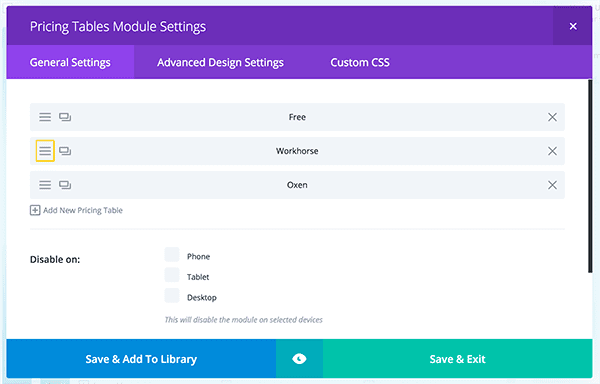600x384 pixels.
Task: Duplicate the Free pricing table
Action: [65, 117]
